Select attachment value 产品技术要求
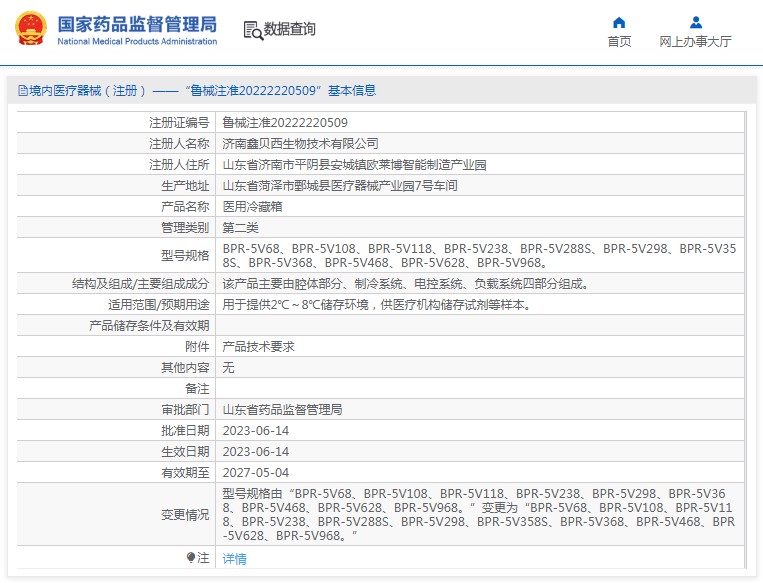This screenshot has height=583, width=763. (258, 346)
